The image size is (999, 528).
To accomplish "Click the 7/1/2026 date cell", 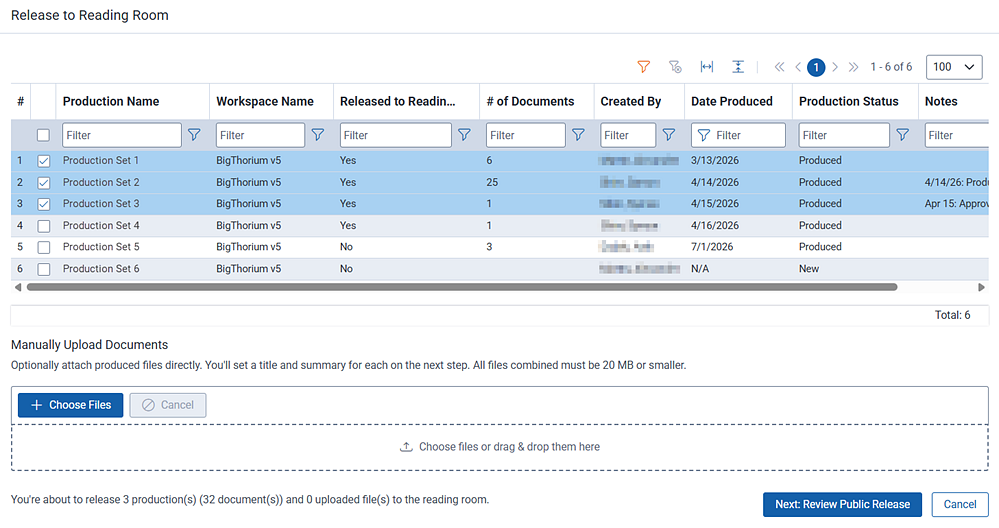I will (712, 247).
